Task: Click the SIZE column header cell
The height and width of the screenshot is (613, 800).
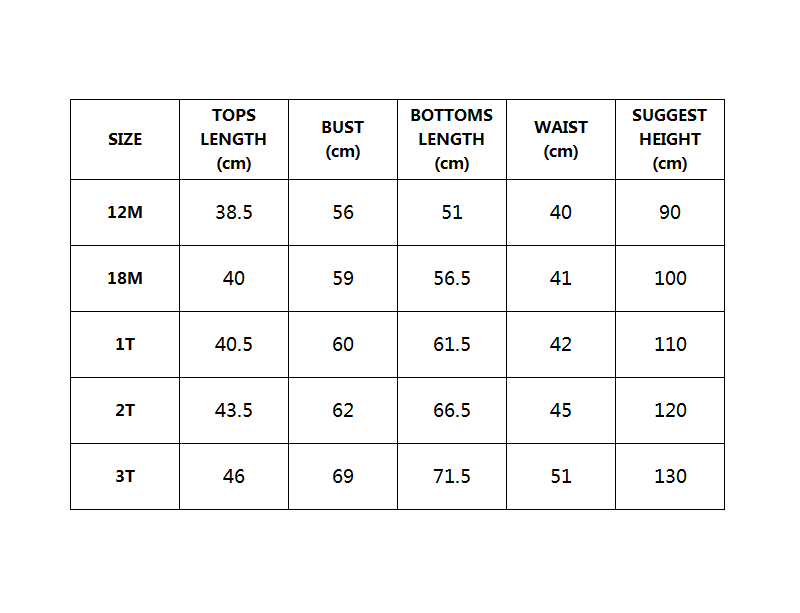Action: coord(125,139)
